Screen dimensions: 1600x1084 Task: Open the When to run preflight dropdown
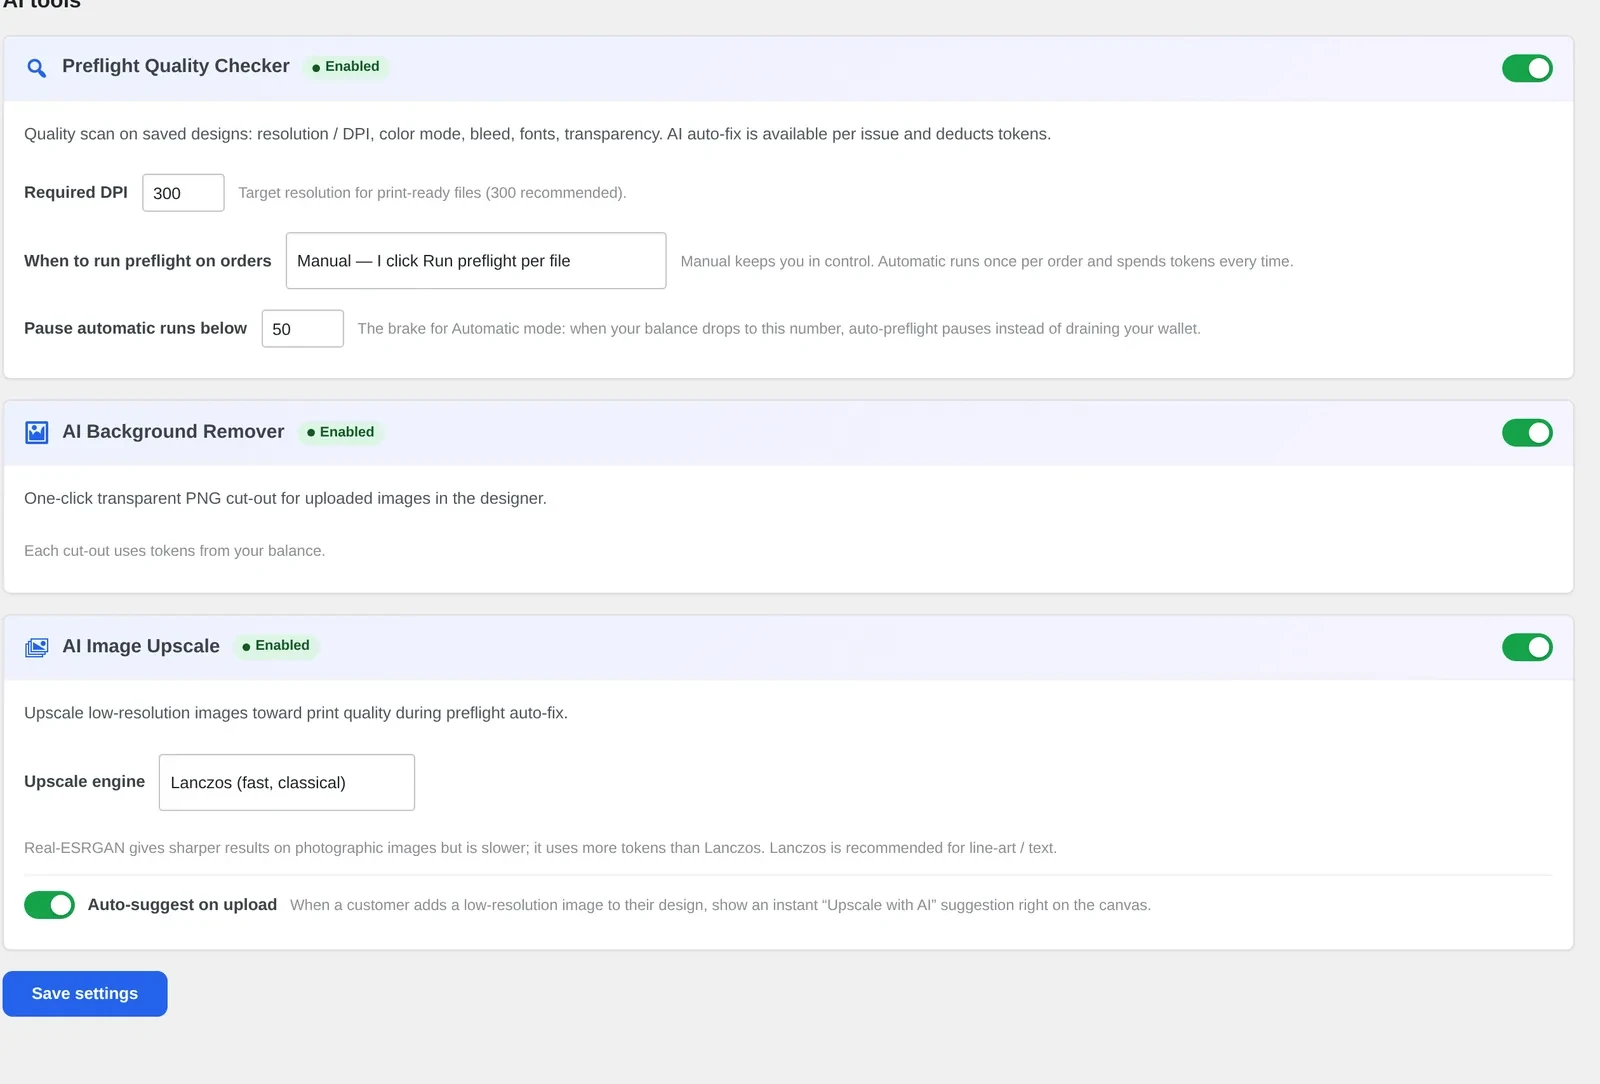tap(476, 261)
